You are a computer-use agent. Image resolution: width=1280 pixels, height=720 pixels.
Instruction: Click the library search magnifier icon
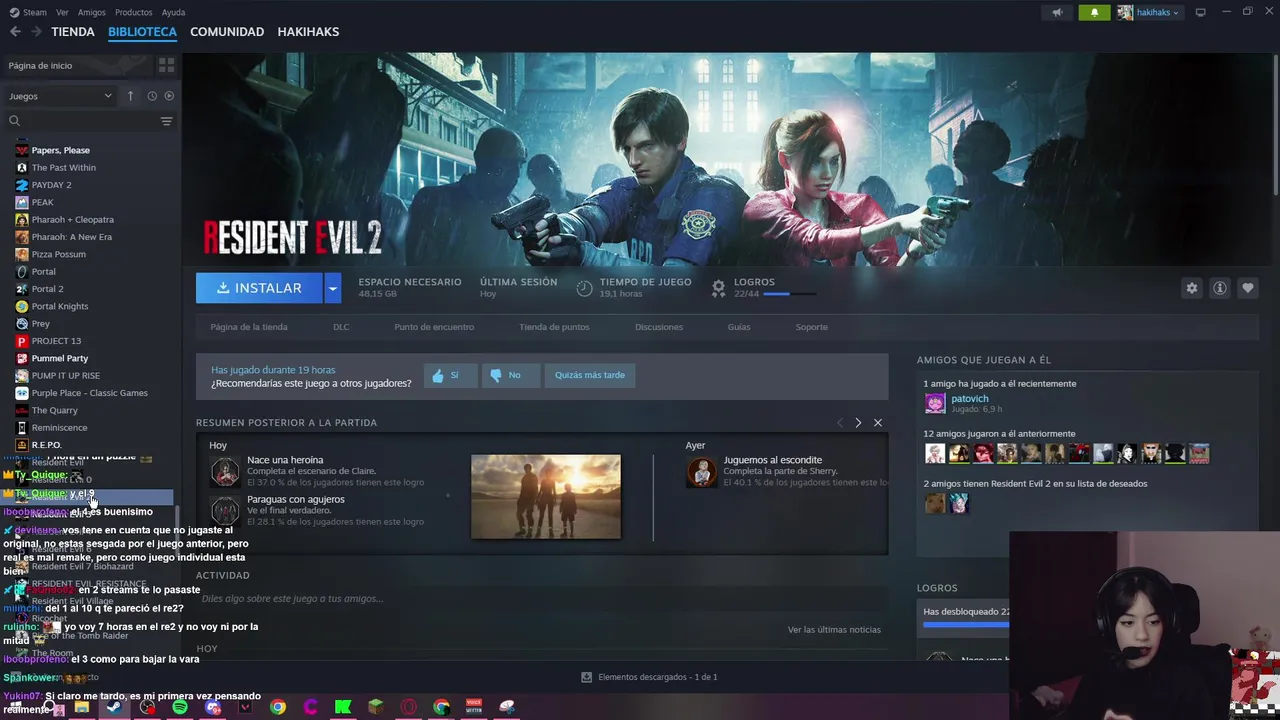[14, 121]
